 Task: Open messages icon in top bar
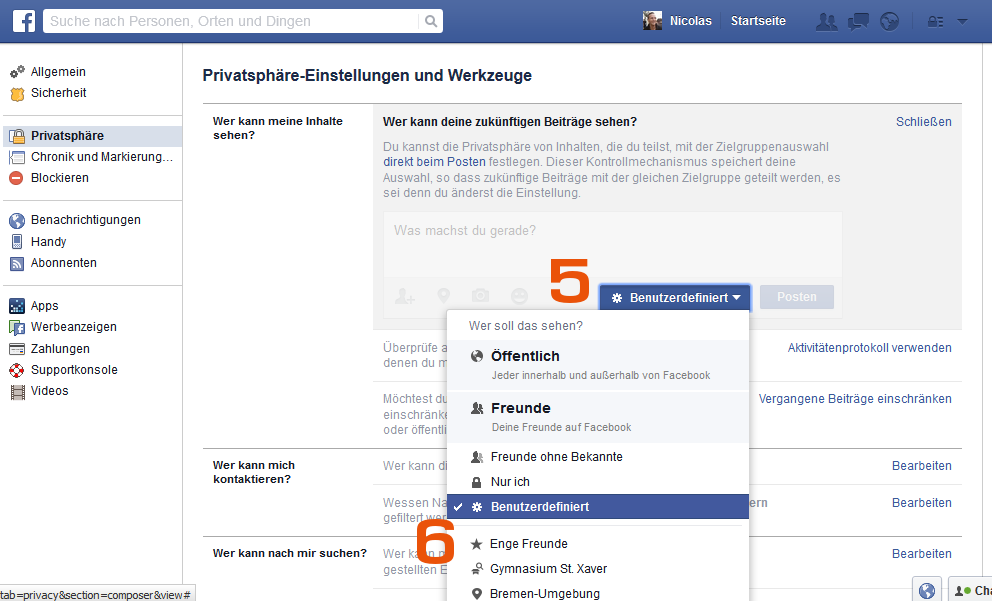coord(858,21)
